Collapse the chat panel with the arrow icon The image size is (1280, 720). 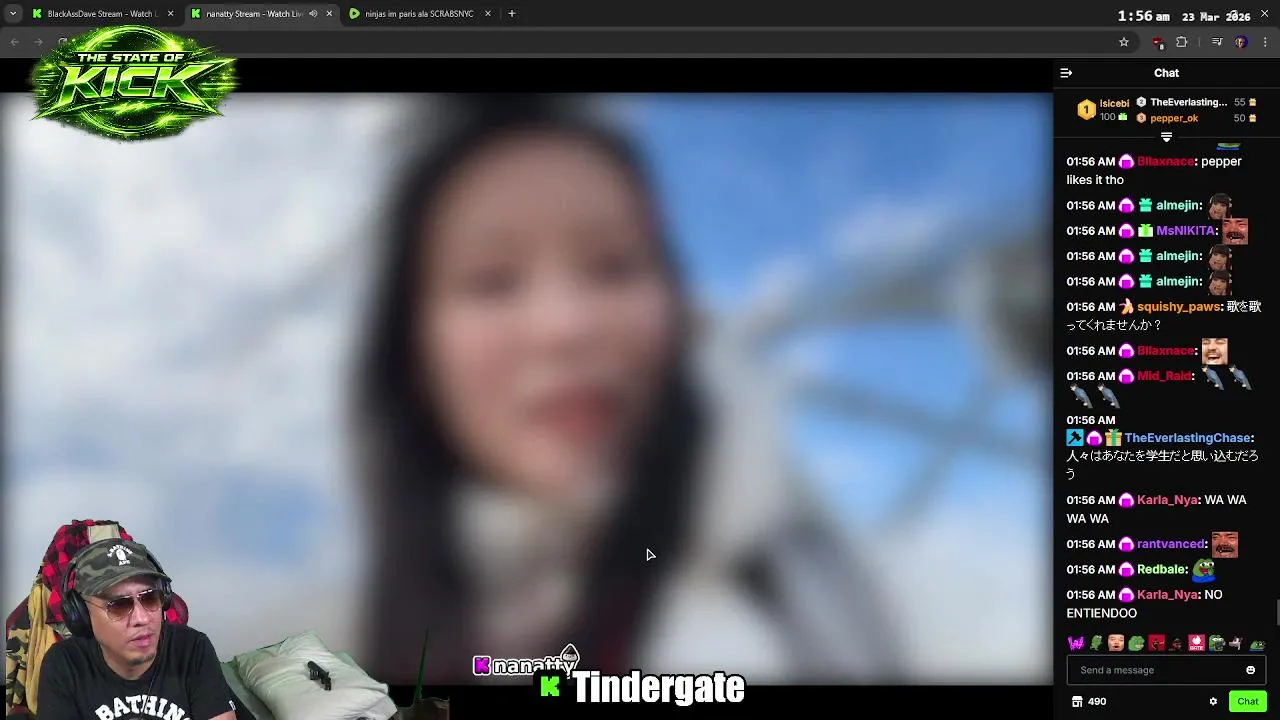(1066, 73)
